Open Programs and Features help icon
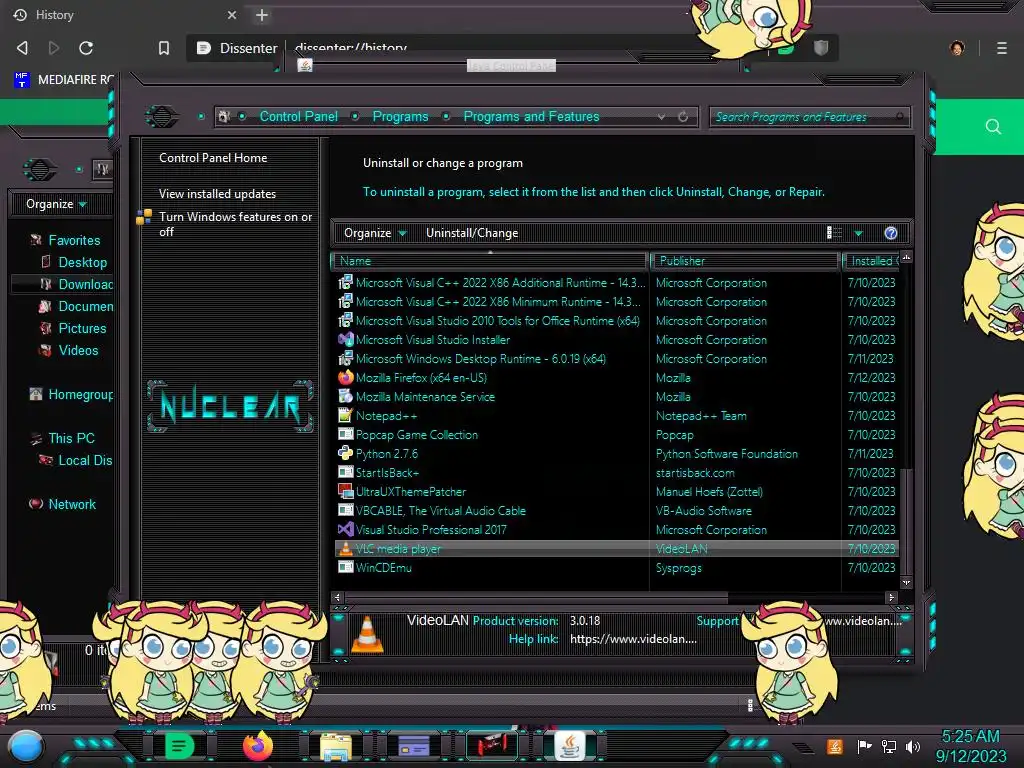The width and height of the screenshot is (1024, 768). tap(891, 233)
